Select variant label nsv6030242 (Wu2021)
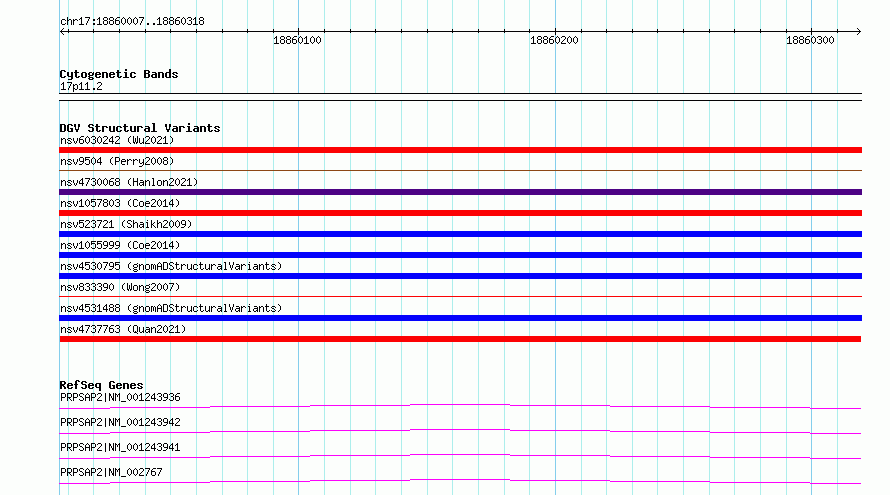This screenshot has width=890, height=495. coord(117,140)
